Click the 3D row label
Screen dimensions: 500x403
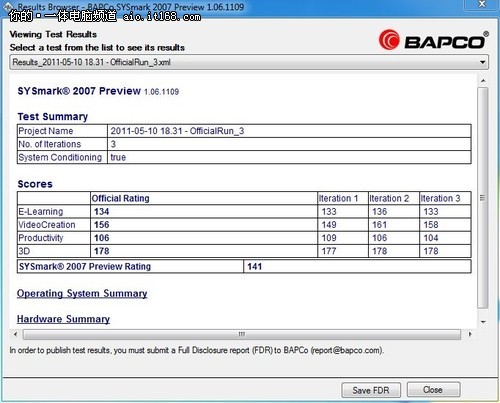point(24,251)
